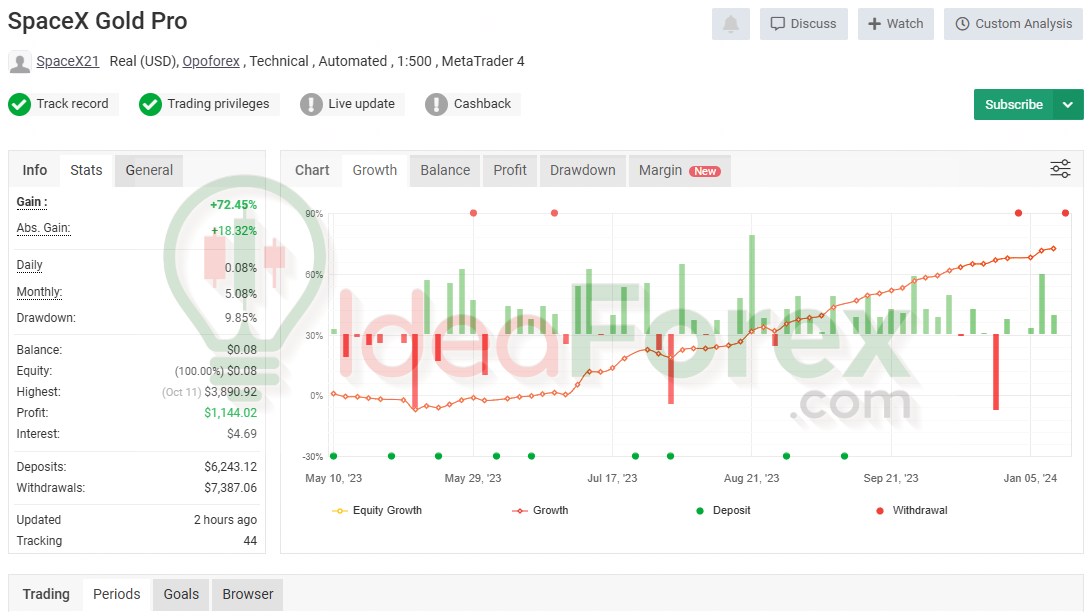Toggle Growth legend series

click(540, 510)
